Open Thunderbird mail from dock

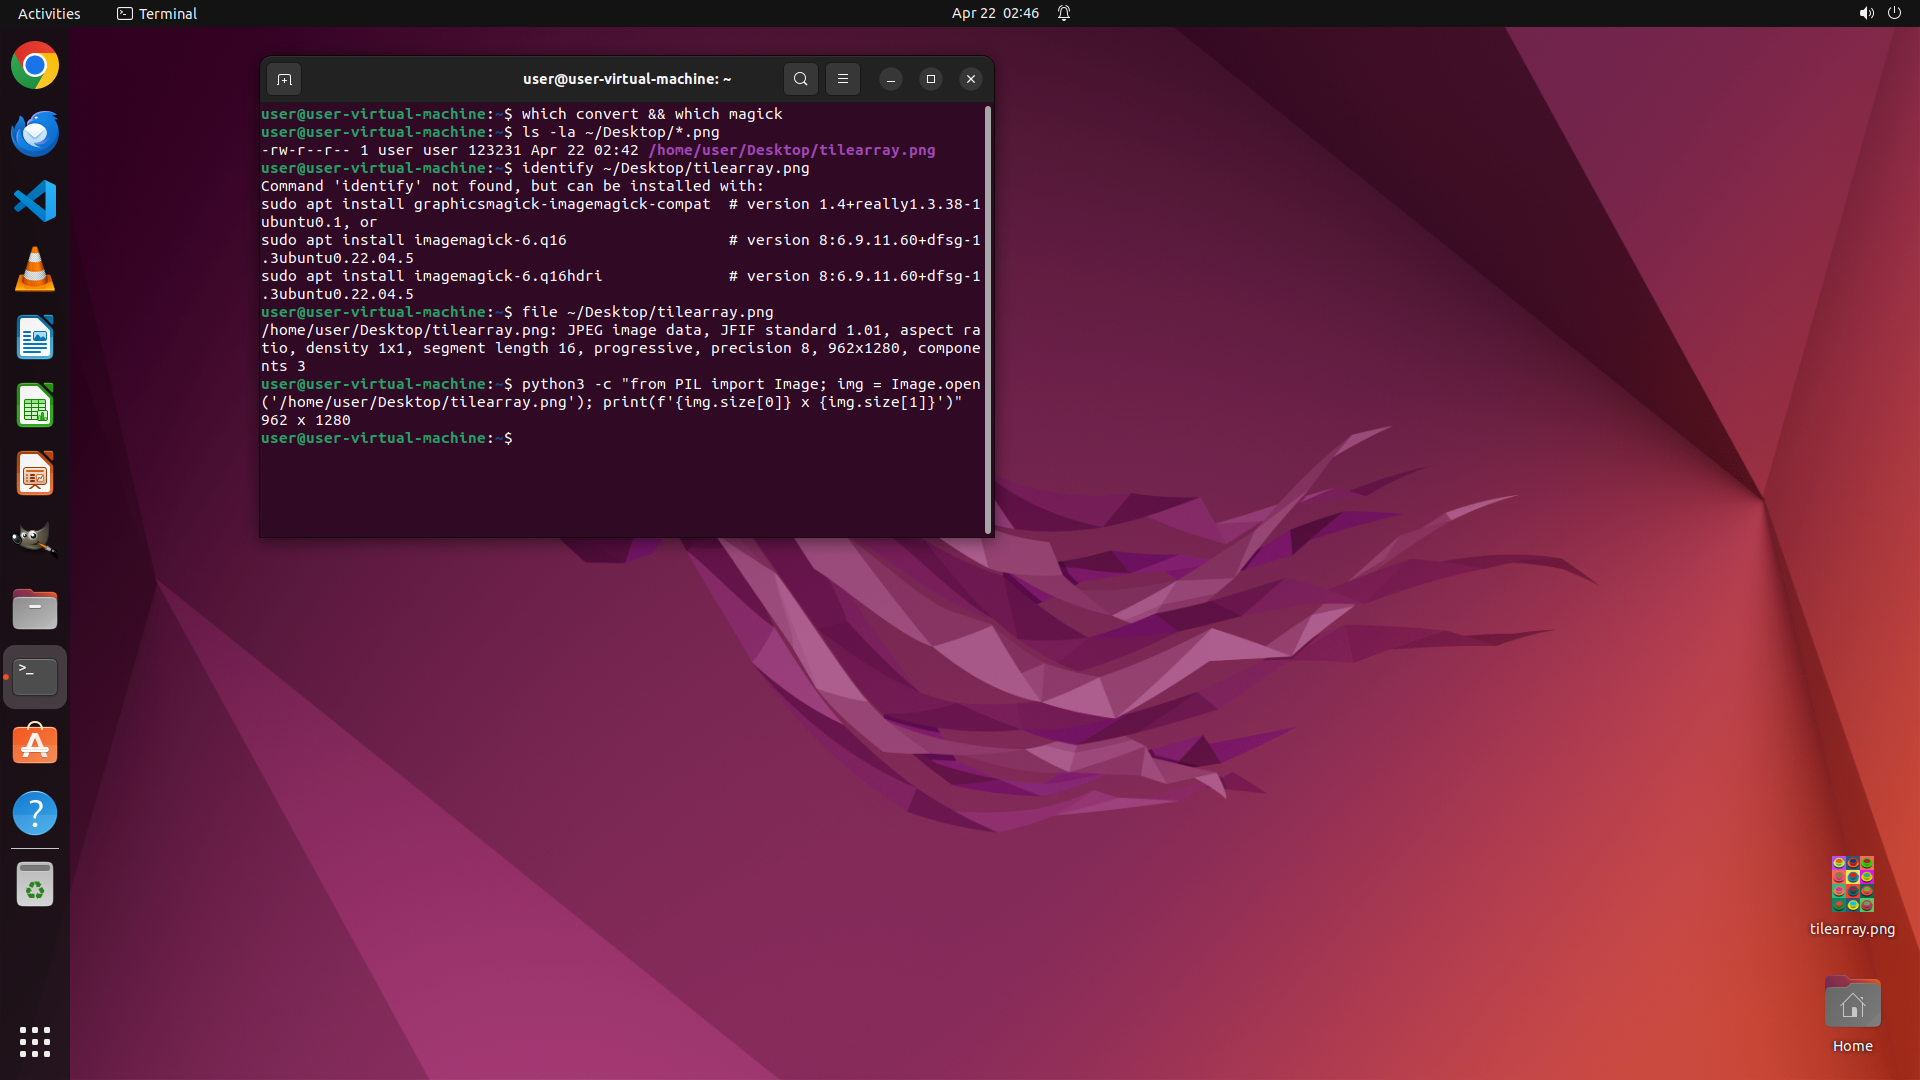(35, 134)
